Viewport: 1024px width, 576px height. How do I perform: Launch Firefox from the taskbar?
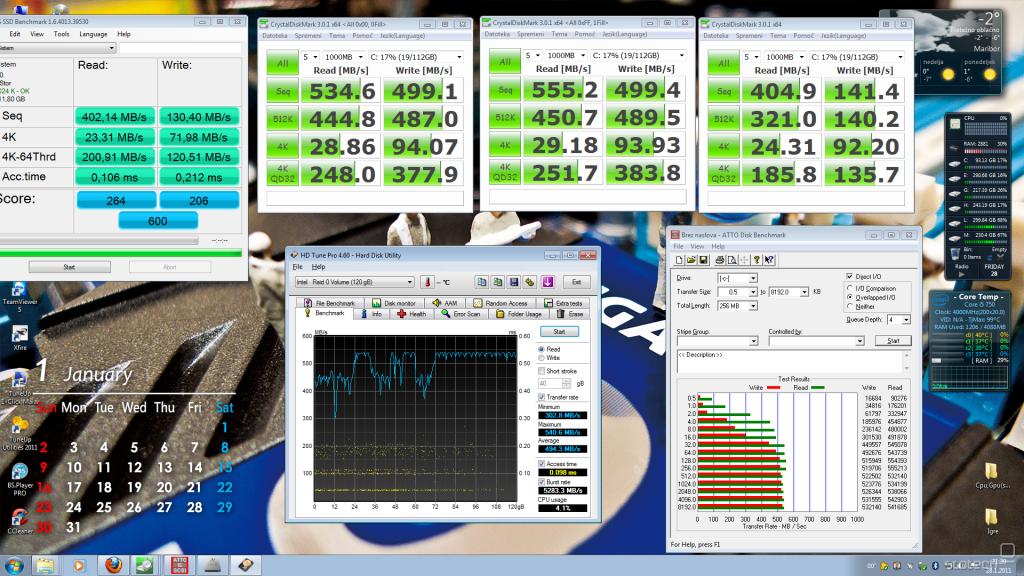113,565
